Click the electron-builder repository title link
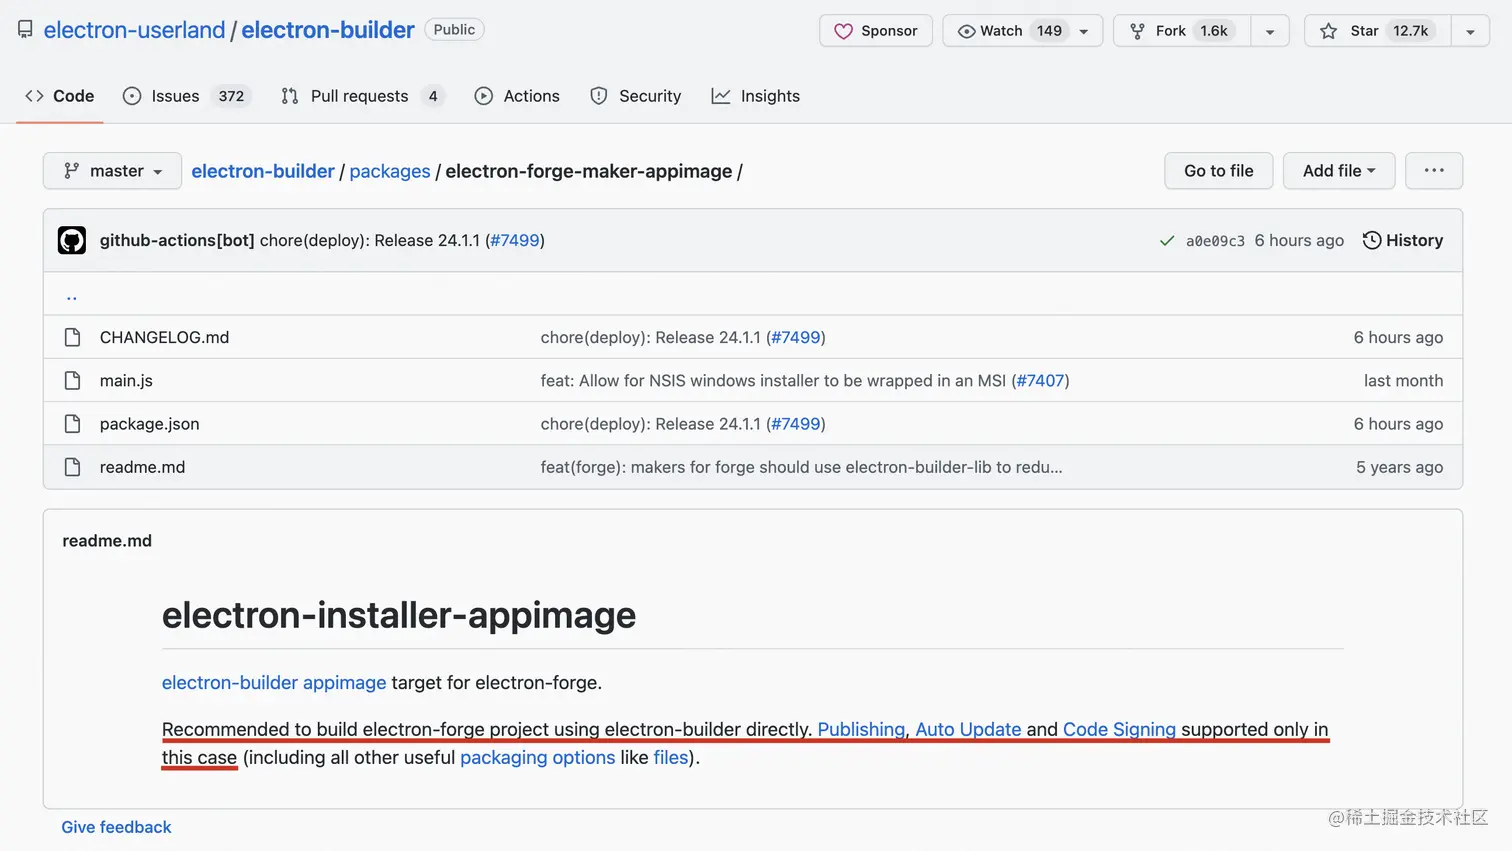This screenshot has height=851, width=1512. point(328,30)
